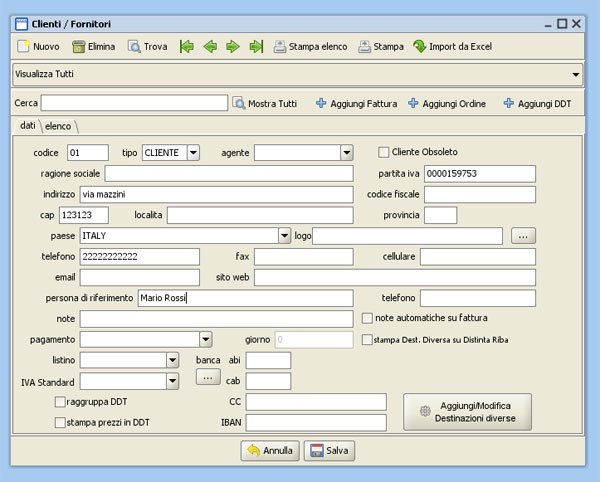The image size is (600, 482).
Task: Click Stampa elenco printer icon
Action: 281,46
